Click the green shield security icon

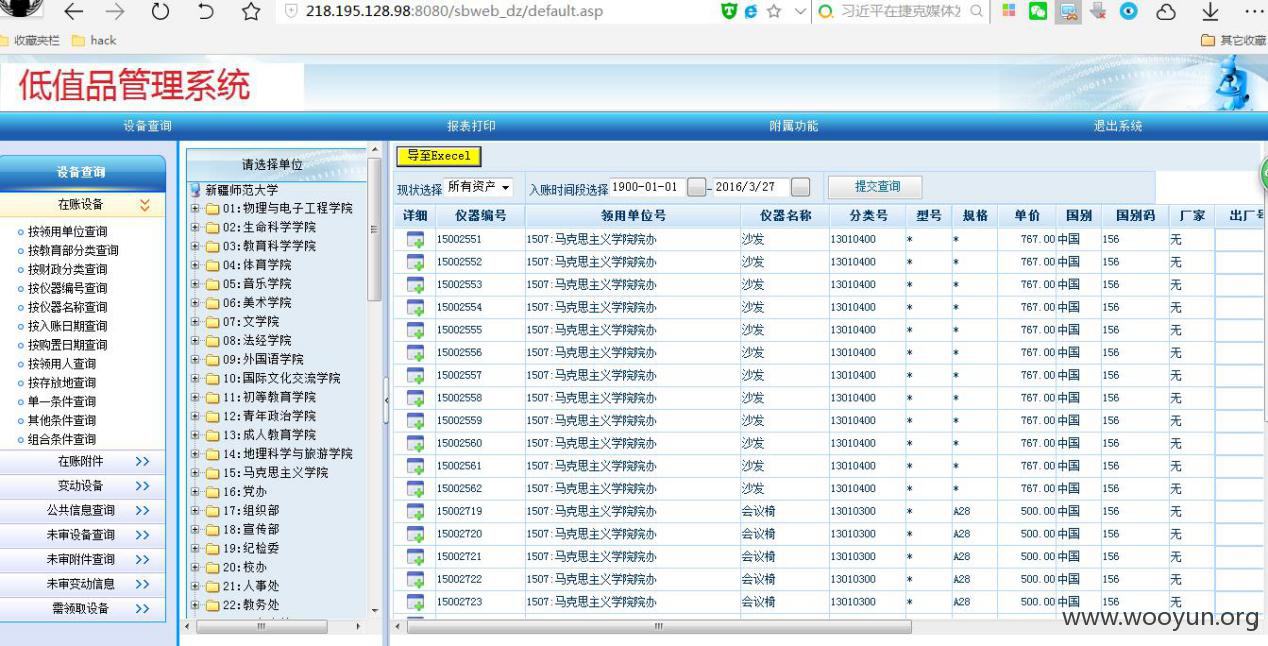tap(729, 11)
